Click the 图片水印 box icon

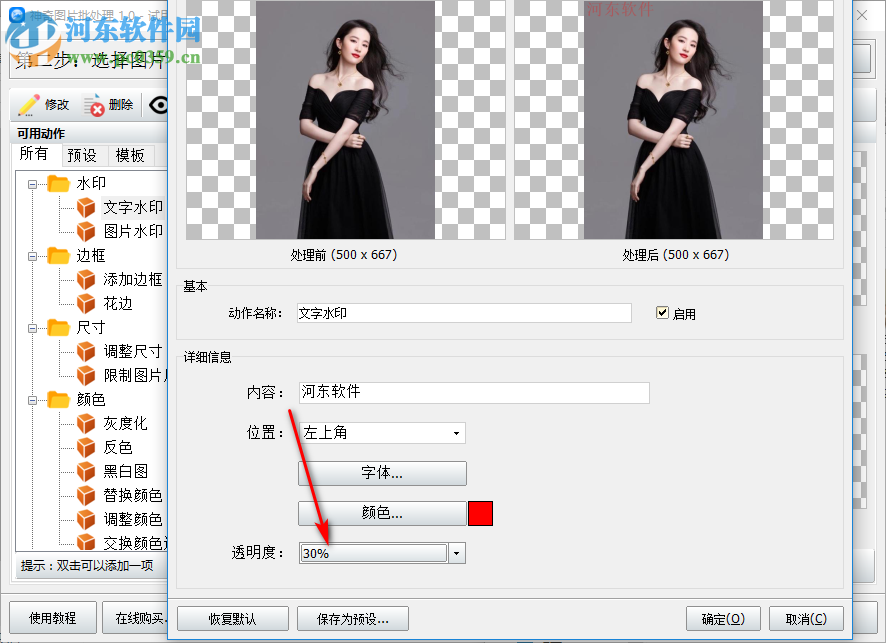[x=86, y=231]
